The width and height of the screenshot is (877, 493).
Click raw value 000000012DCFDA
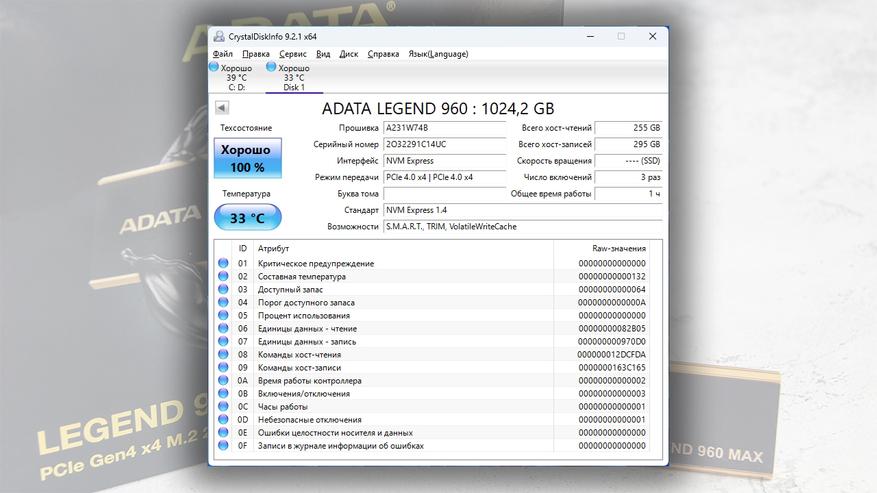pyautogui.click(x=611, y=355)
